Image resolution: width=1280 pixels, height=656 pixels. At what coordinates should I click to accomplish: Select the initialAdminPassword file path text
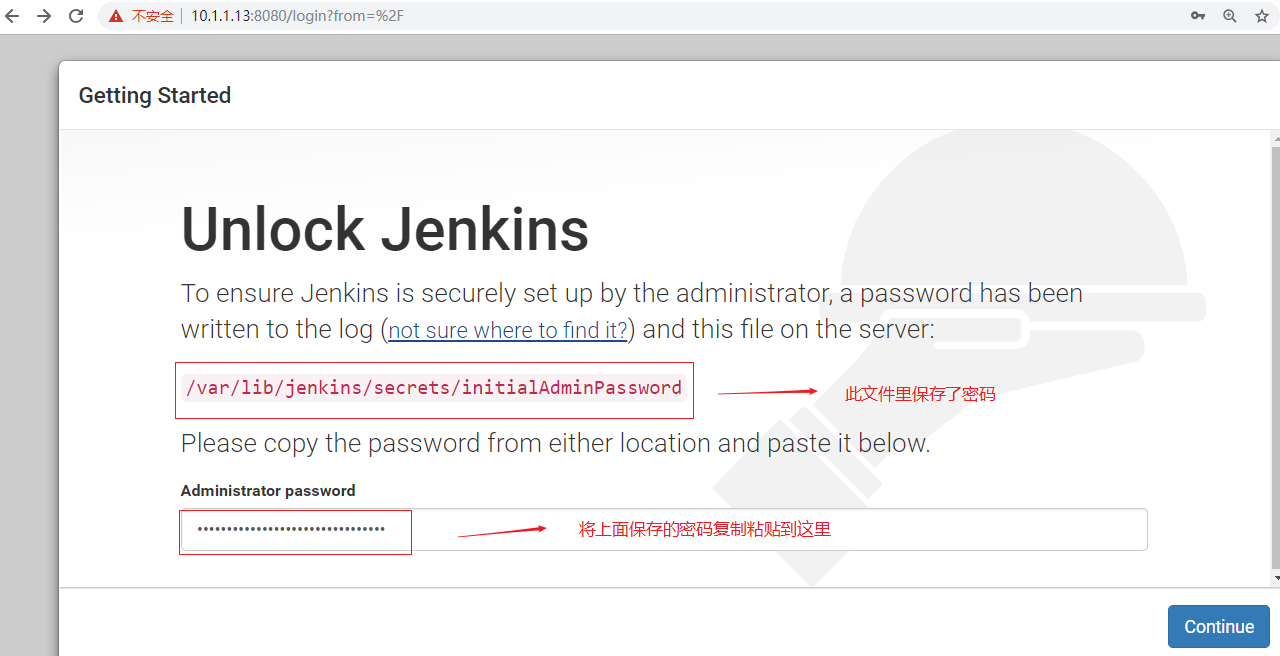(x=434, y=388)
